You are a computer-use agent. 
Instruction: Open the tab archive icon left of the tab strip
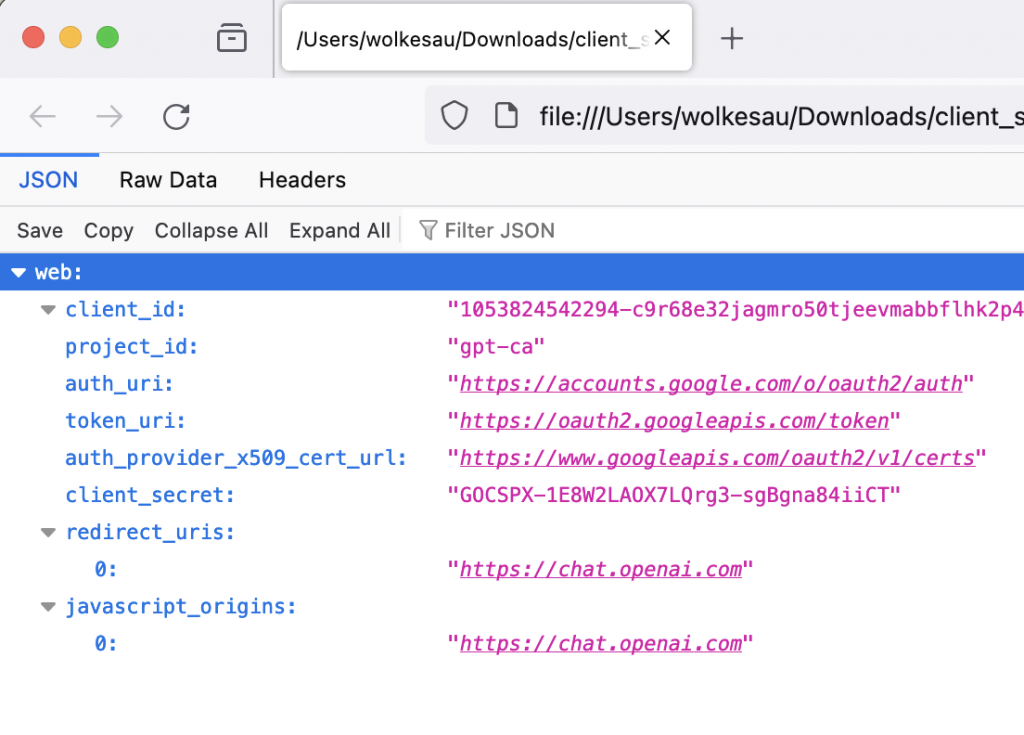(x=231, y=38)
